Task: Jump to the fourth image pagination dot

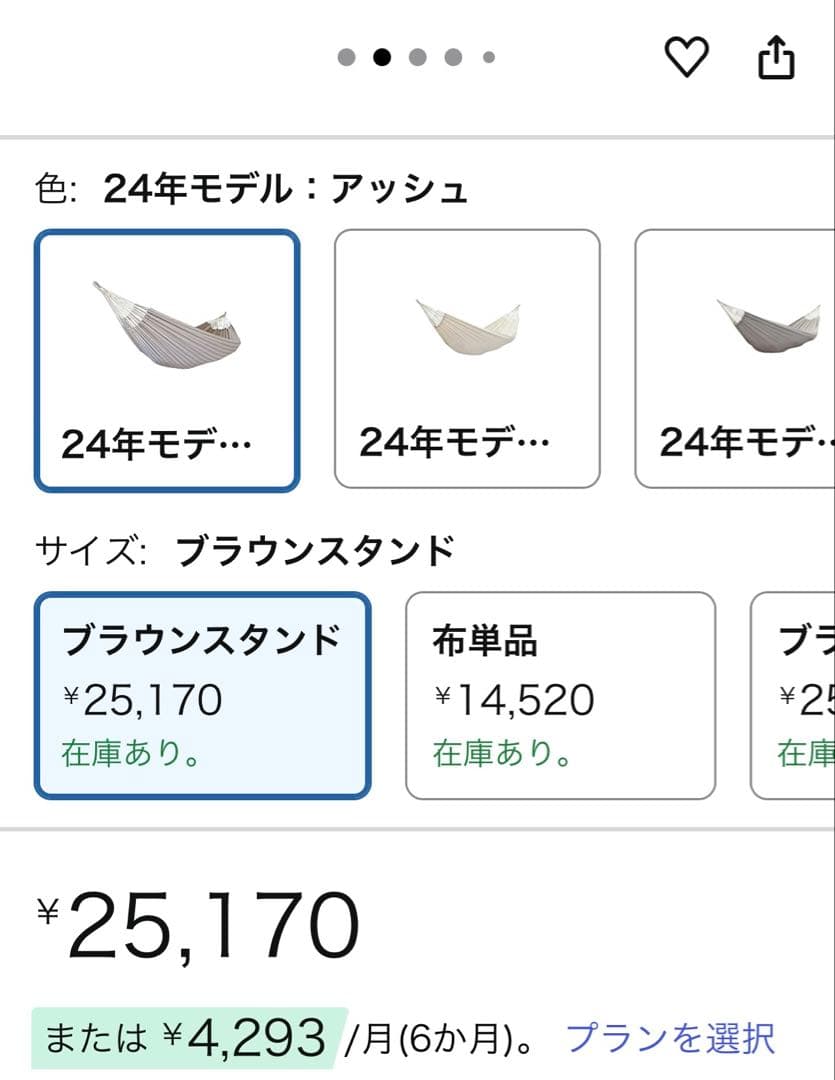Action: click(453, 57)
